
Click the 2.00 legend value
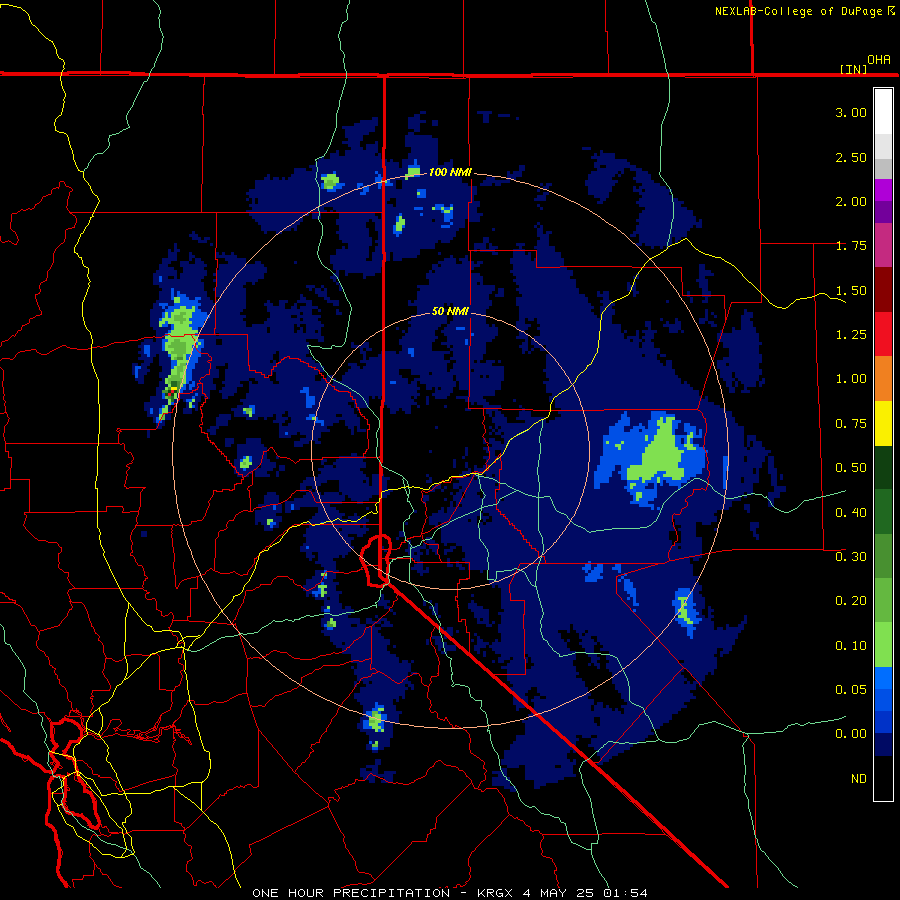coord(851,201)
